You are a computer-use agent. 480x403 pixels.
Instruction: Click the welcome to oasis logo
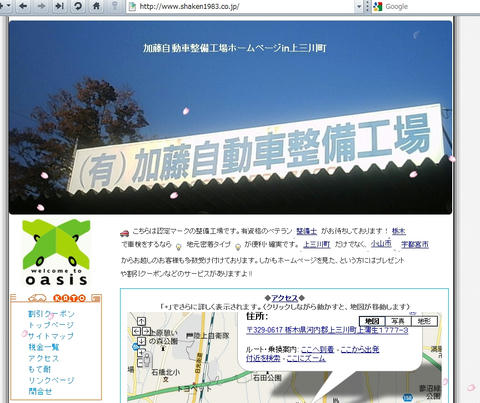56,253
